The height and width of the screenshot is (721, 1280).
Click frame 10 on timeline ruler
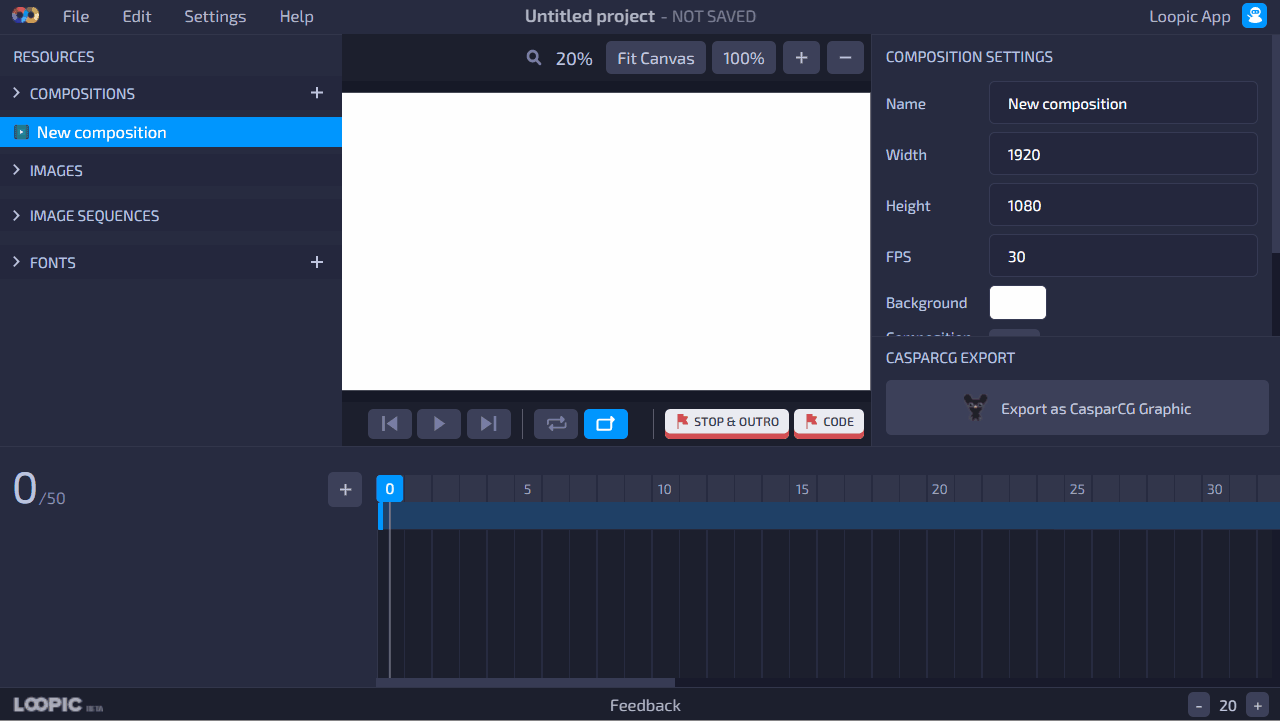point(664,489)
